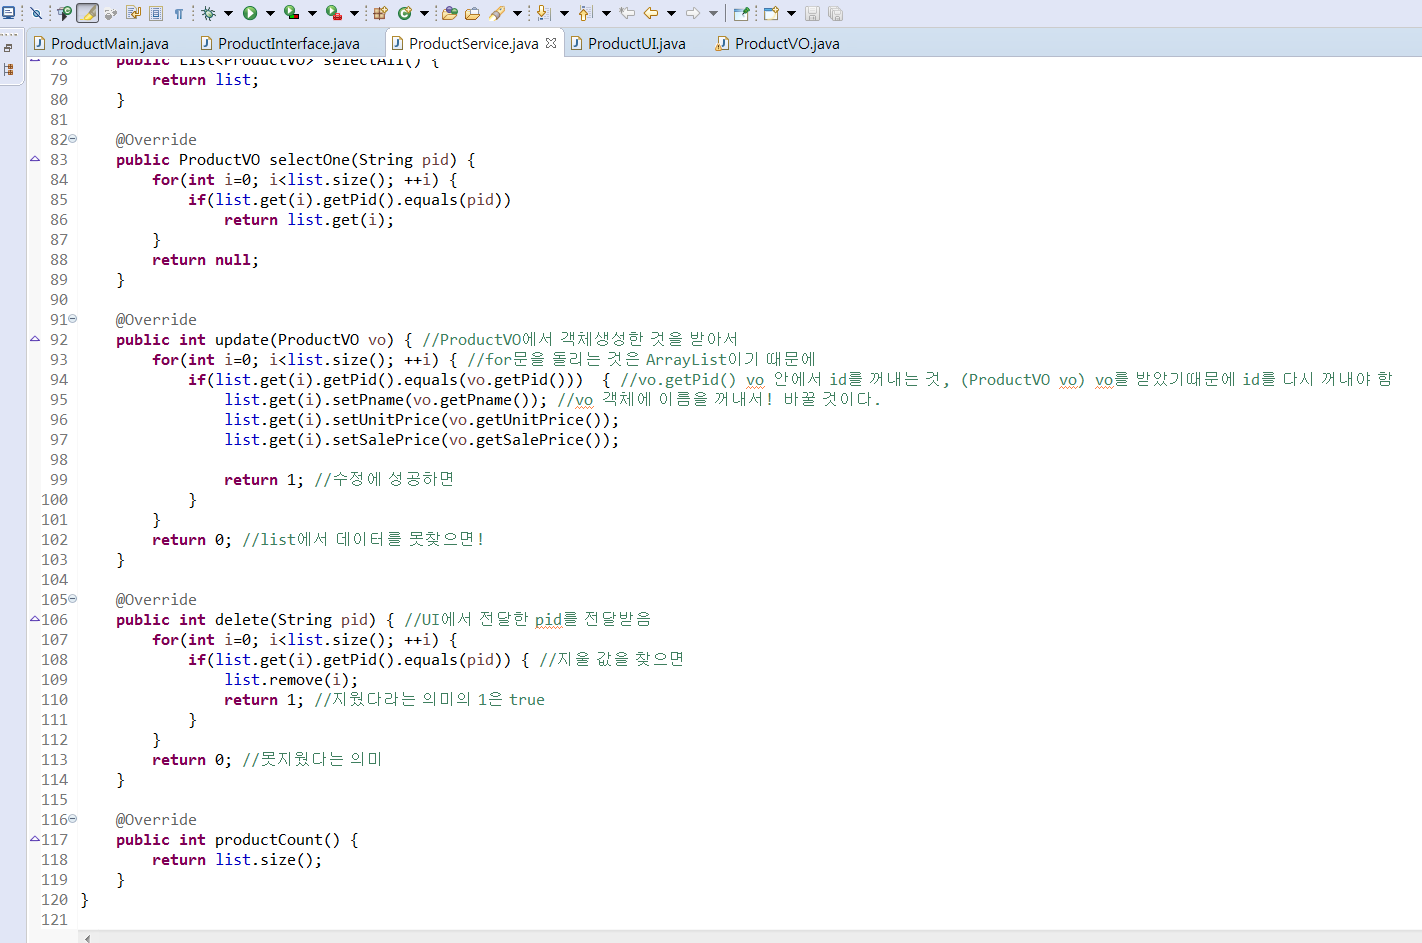This screenshot has height=943, width=1422.
Task: Click 'list.remove(i);' on line 109
Action: tap(291, 679)
